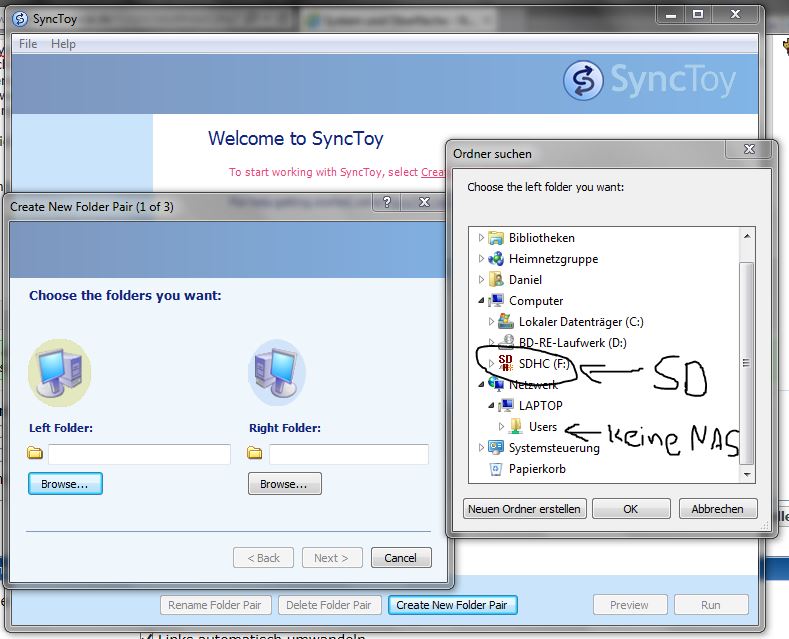Select the C: drive icon

point(506,322)
